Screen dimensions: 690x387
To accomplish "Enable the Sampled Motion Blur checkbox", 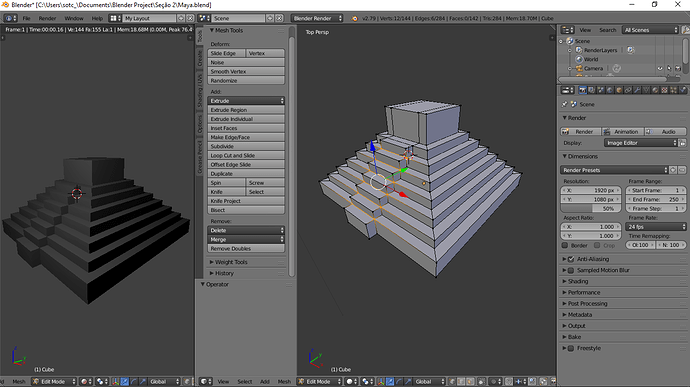I will (x=571, y=270).
